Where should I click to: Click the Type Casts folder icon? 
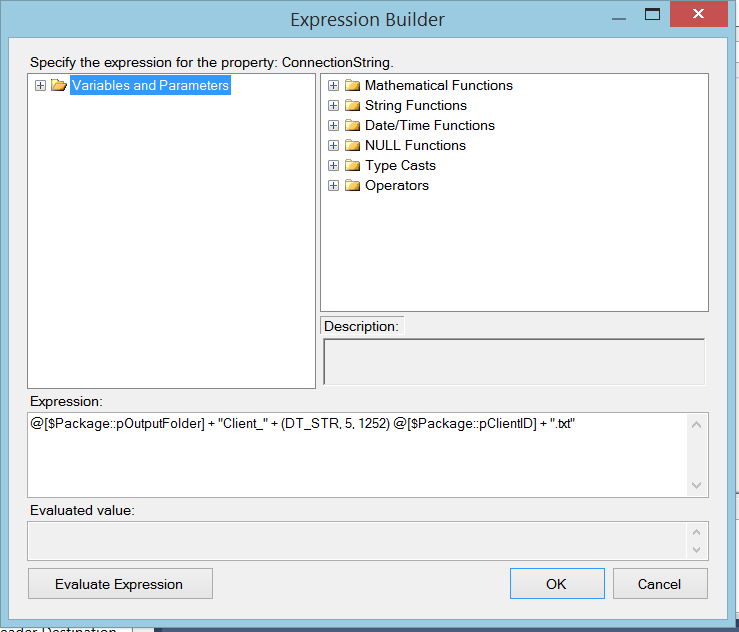pyautogui.click(x=352, y=165)
